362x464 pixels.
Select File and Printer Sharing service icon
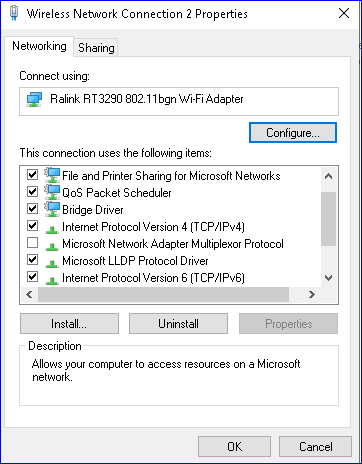[52, 175]
